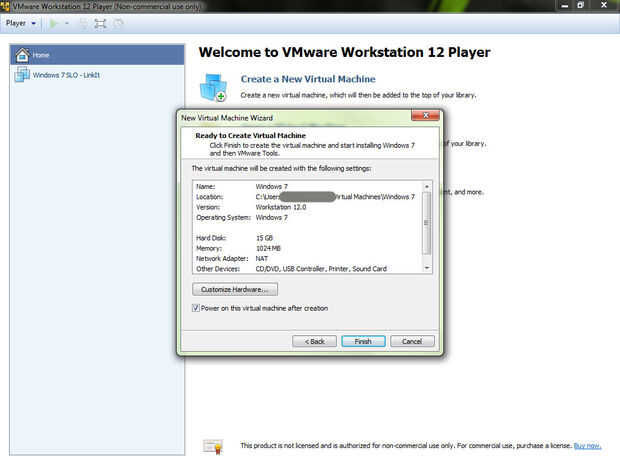Restore down the VMware Player window
Screen dimensions: 620x465
[580, 6]
